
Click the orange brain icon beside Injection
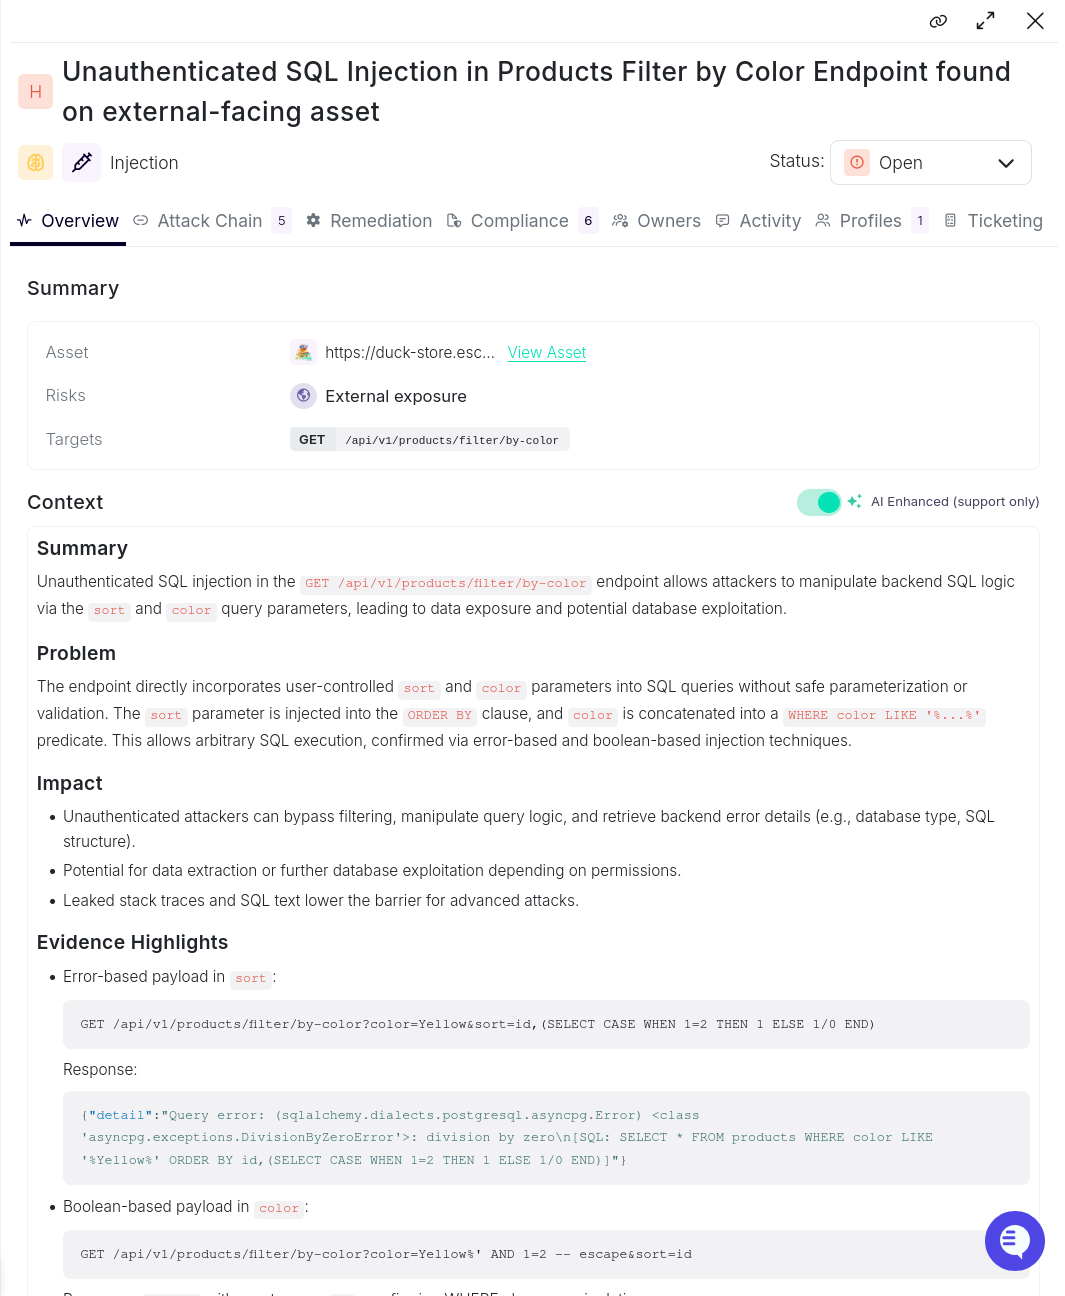pos(35,162)
